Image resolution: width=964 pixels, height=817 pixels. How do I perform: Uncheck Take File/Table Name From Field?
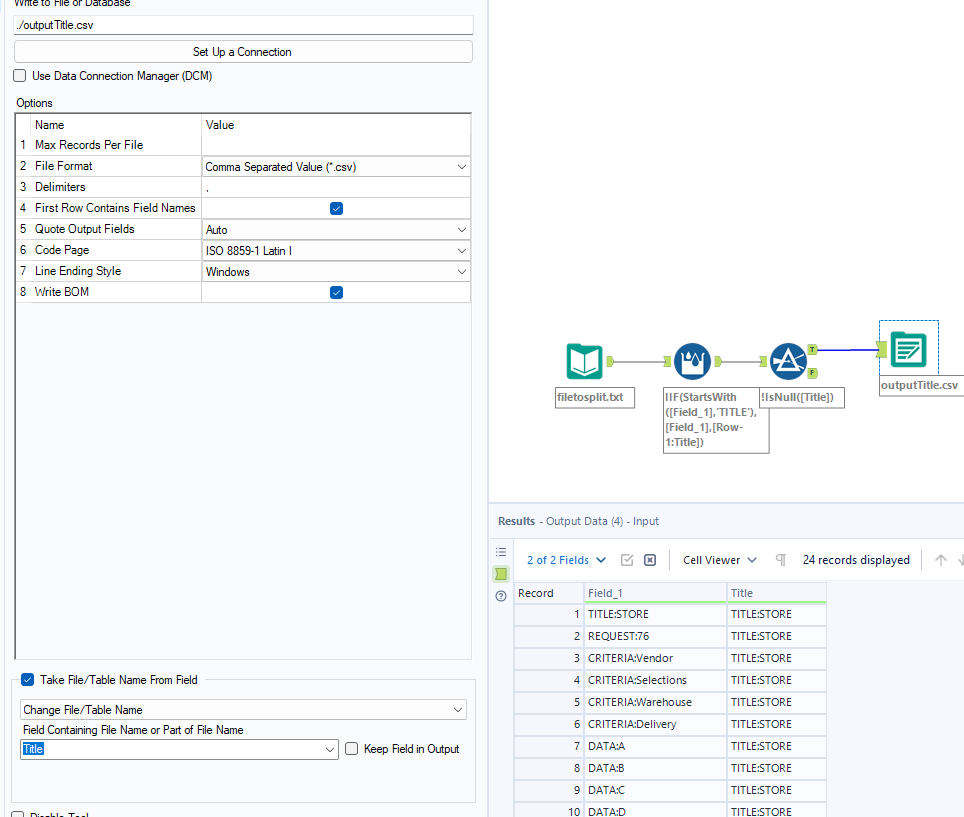(27, 680)
